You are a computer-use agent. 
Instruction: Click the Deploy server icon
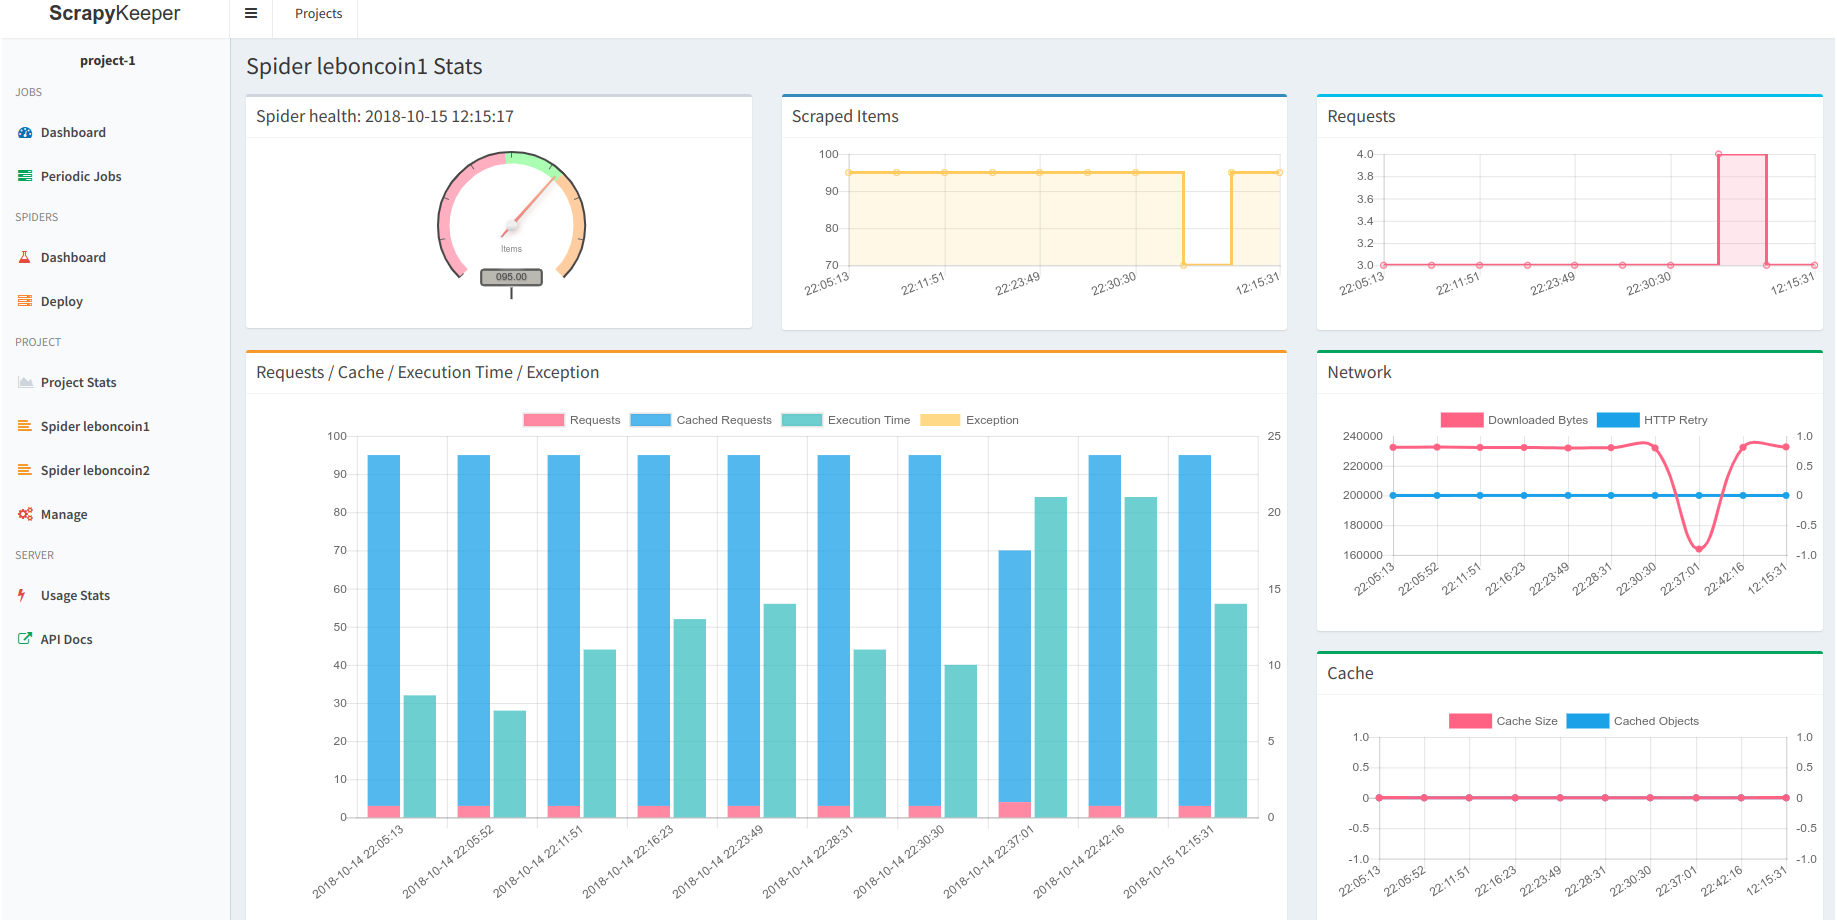coord(25,301)
